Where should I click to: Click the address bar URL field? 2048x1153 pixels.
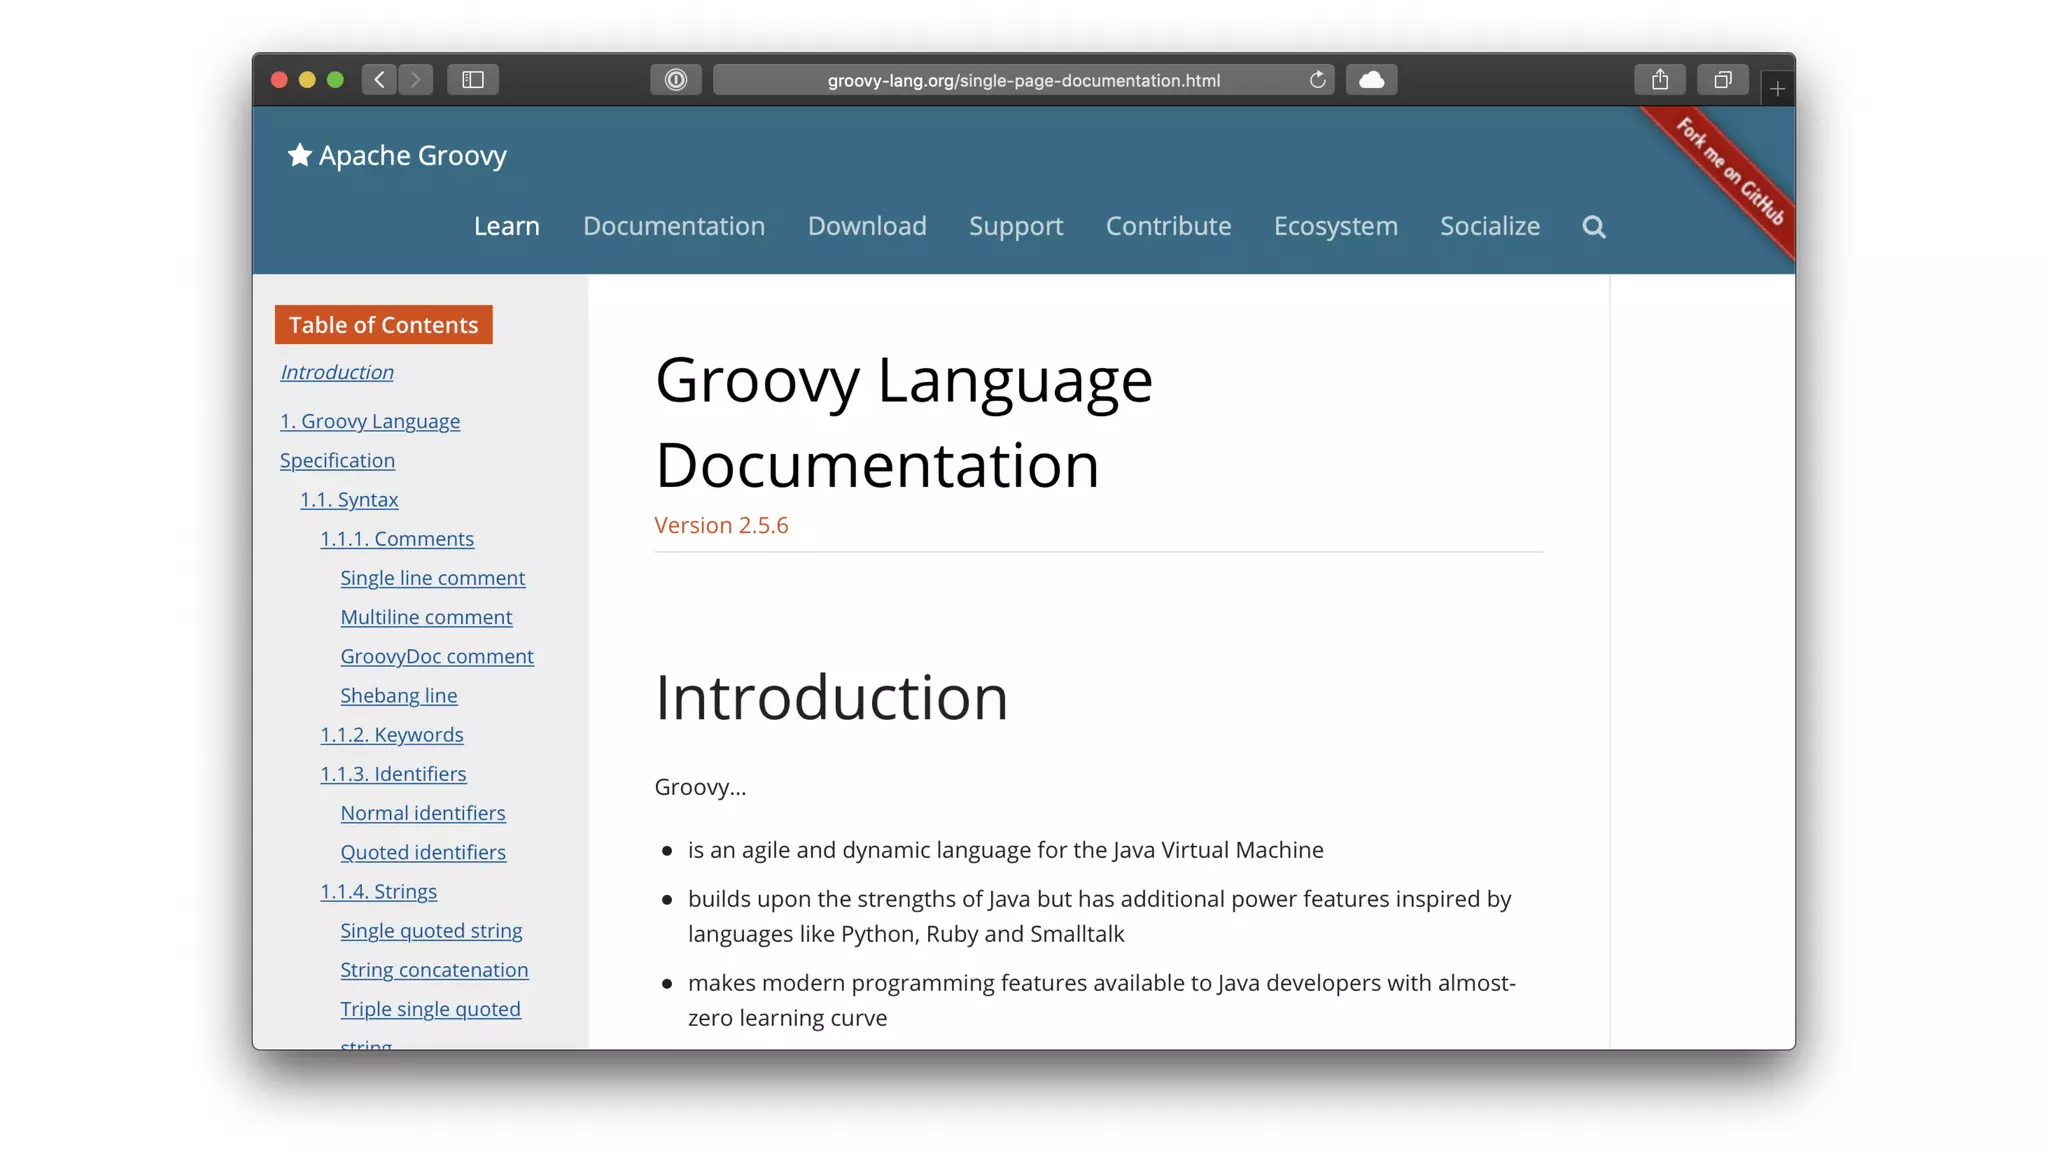point(1023,80)
